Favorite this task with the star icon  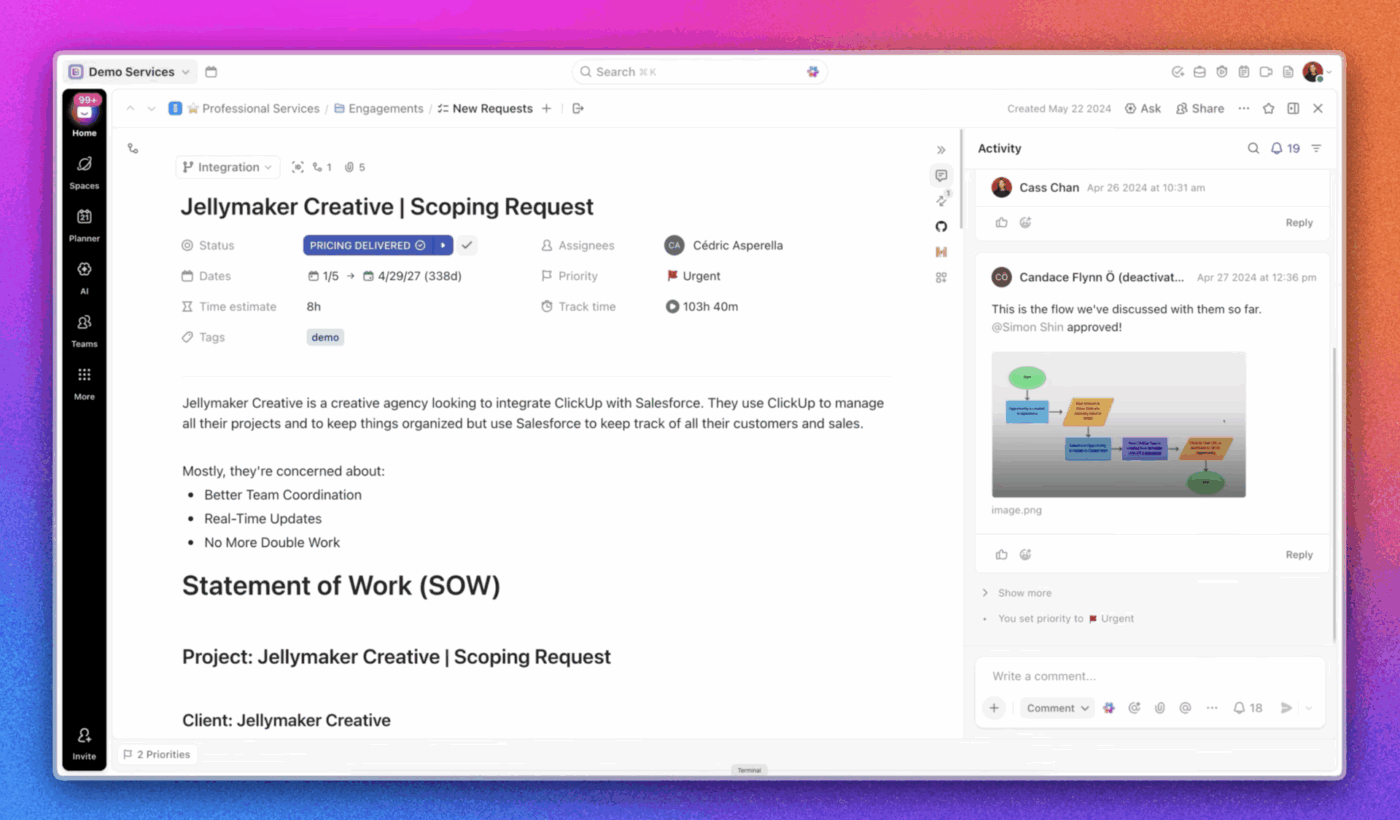click(x=1268, y=108)
